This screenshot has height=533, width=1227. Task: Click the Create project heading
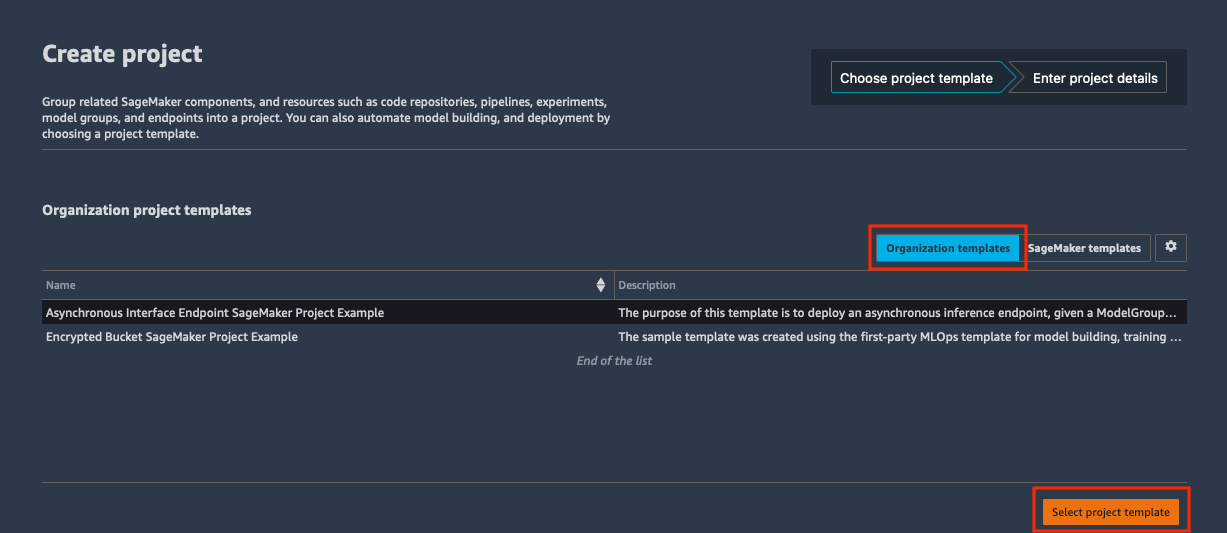pyautogui.click(x=122, y=54)
